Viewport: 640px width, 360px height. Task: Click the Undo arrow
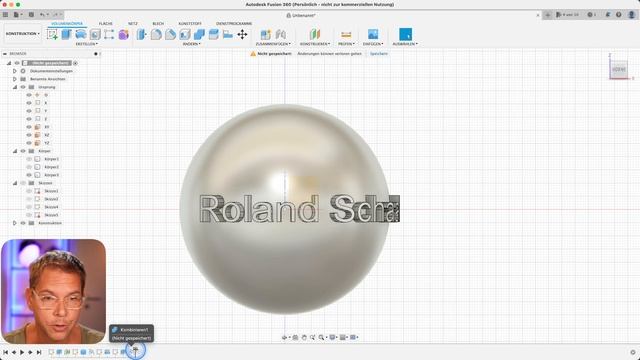point(42,15)
